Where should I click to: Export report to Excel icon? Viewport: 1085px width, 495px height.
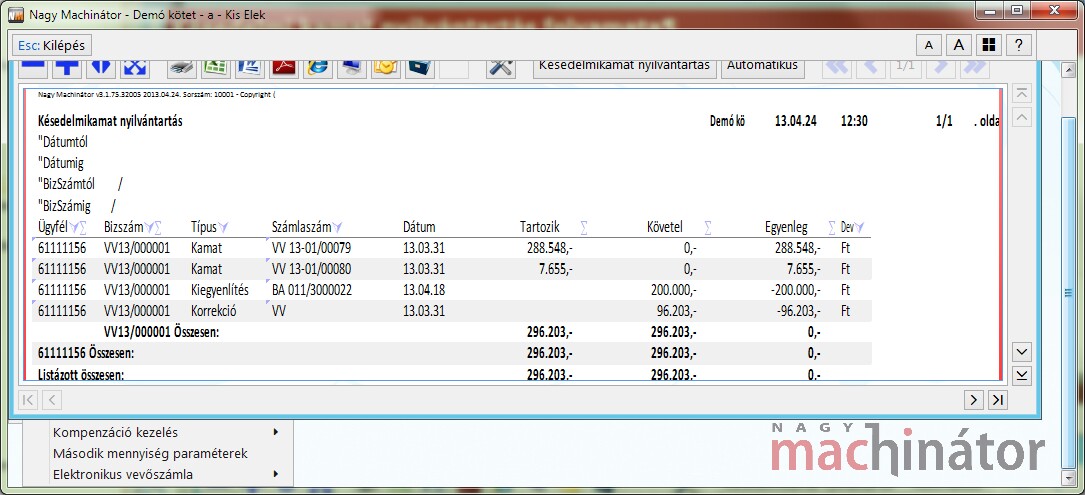(216, 68)
